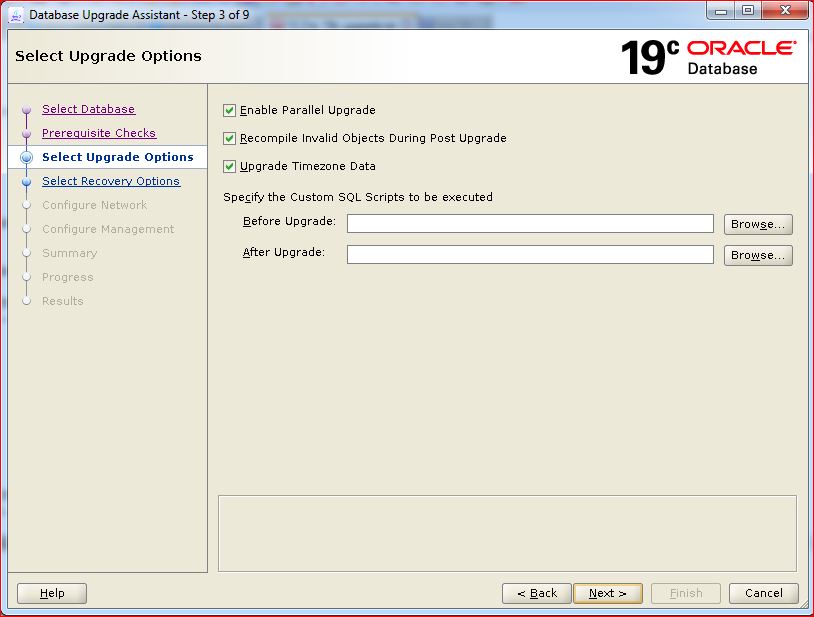Click the Select Database step bullet
The width and height of the screenshot is (814, 617).
[27, 110]
